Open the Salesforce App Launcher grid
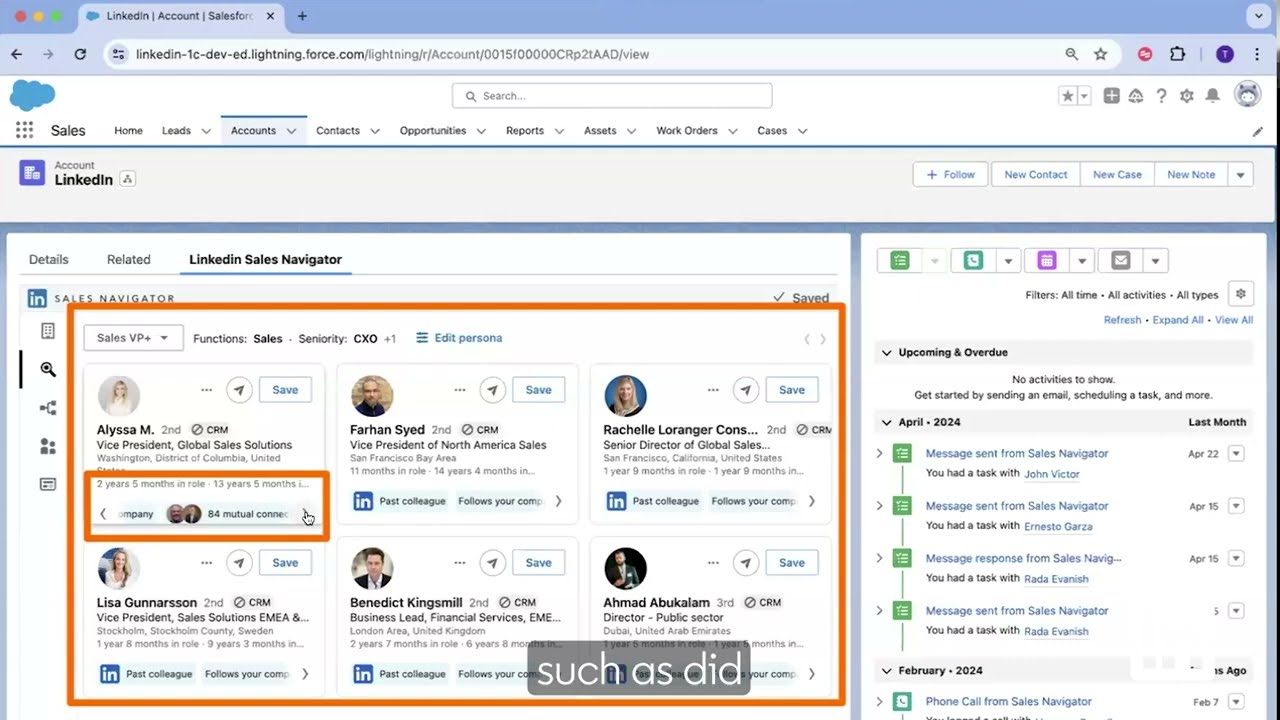This screenshot has height=720, width=1280. coord(24,130)
